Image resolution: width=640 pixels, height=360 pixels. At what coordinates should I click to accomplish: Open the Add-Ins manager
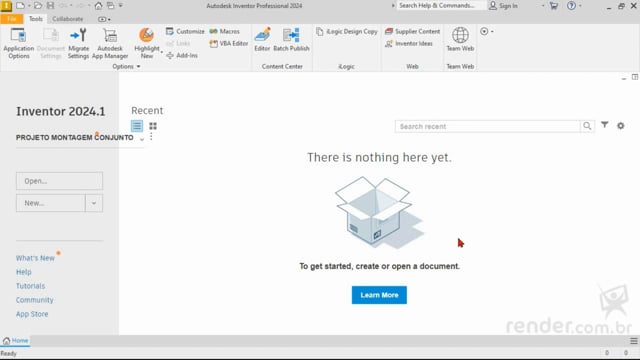click(182, 55)
